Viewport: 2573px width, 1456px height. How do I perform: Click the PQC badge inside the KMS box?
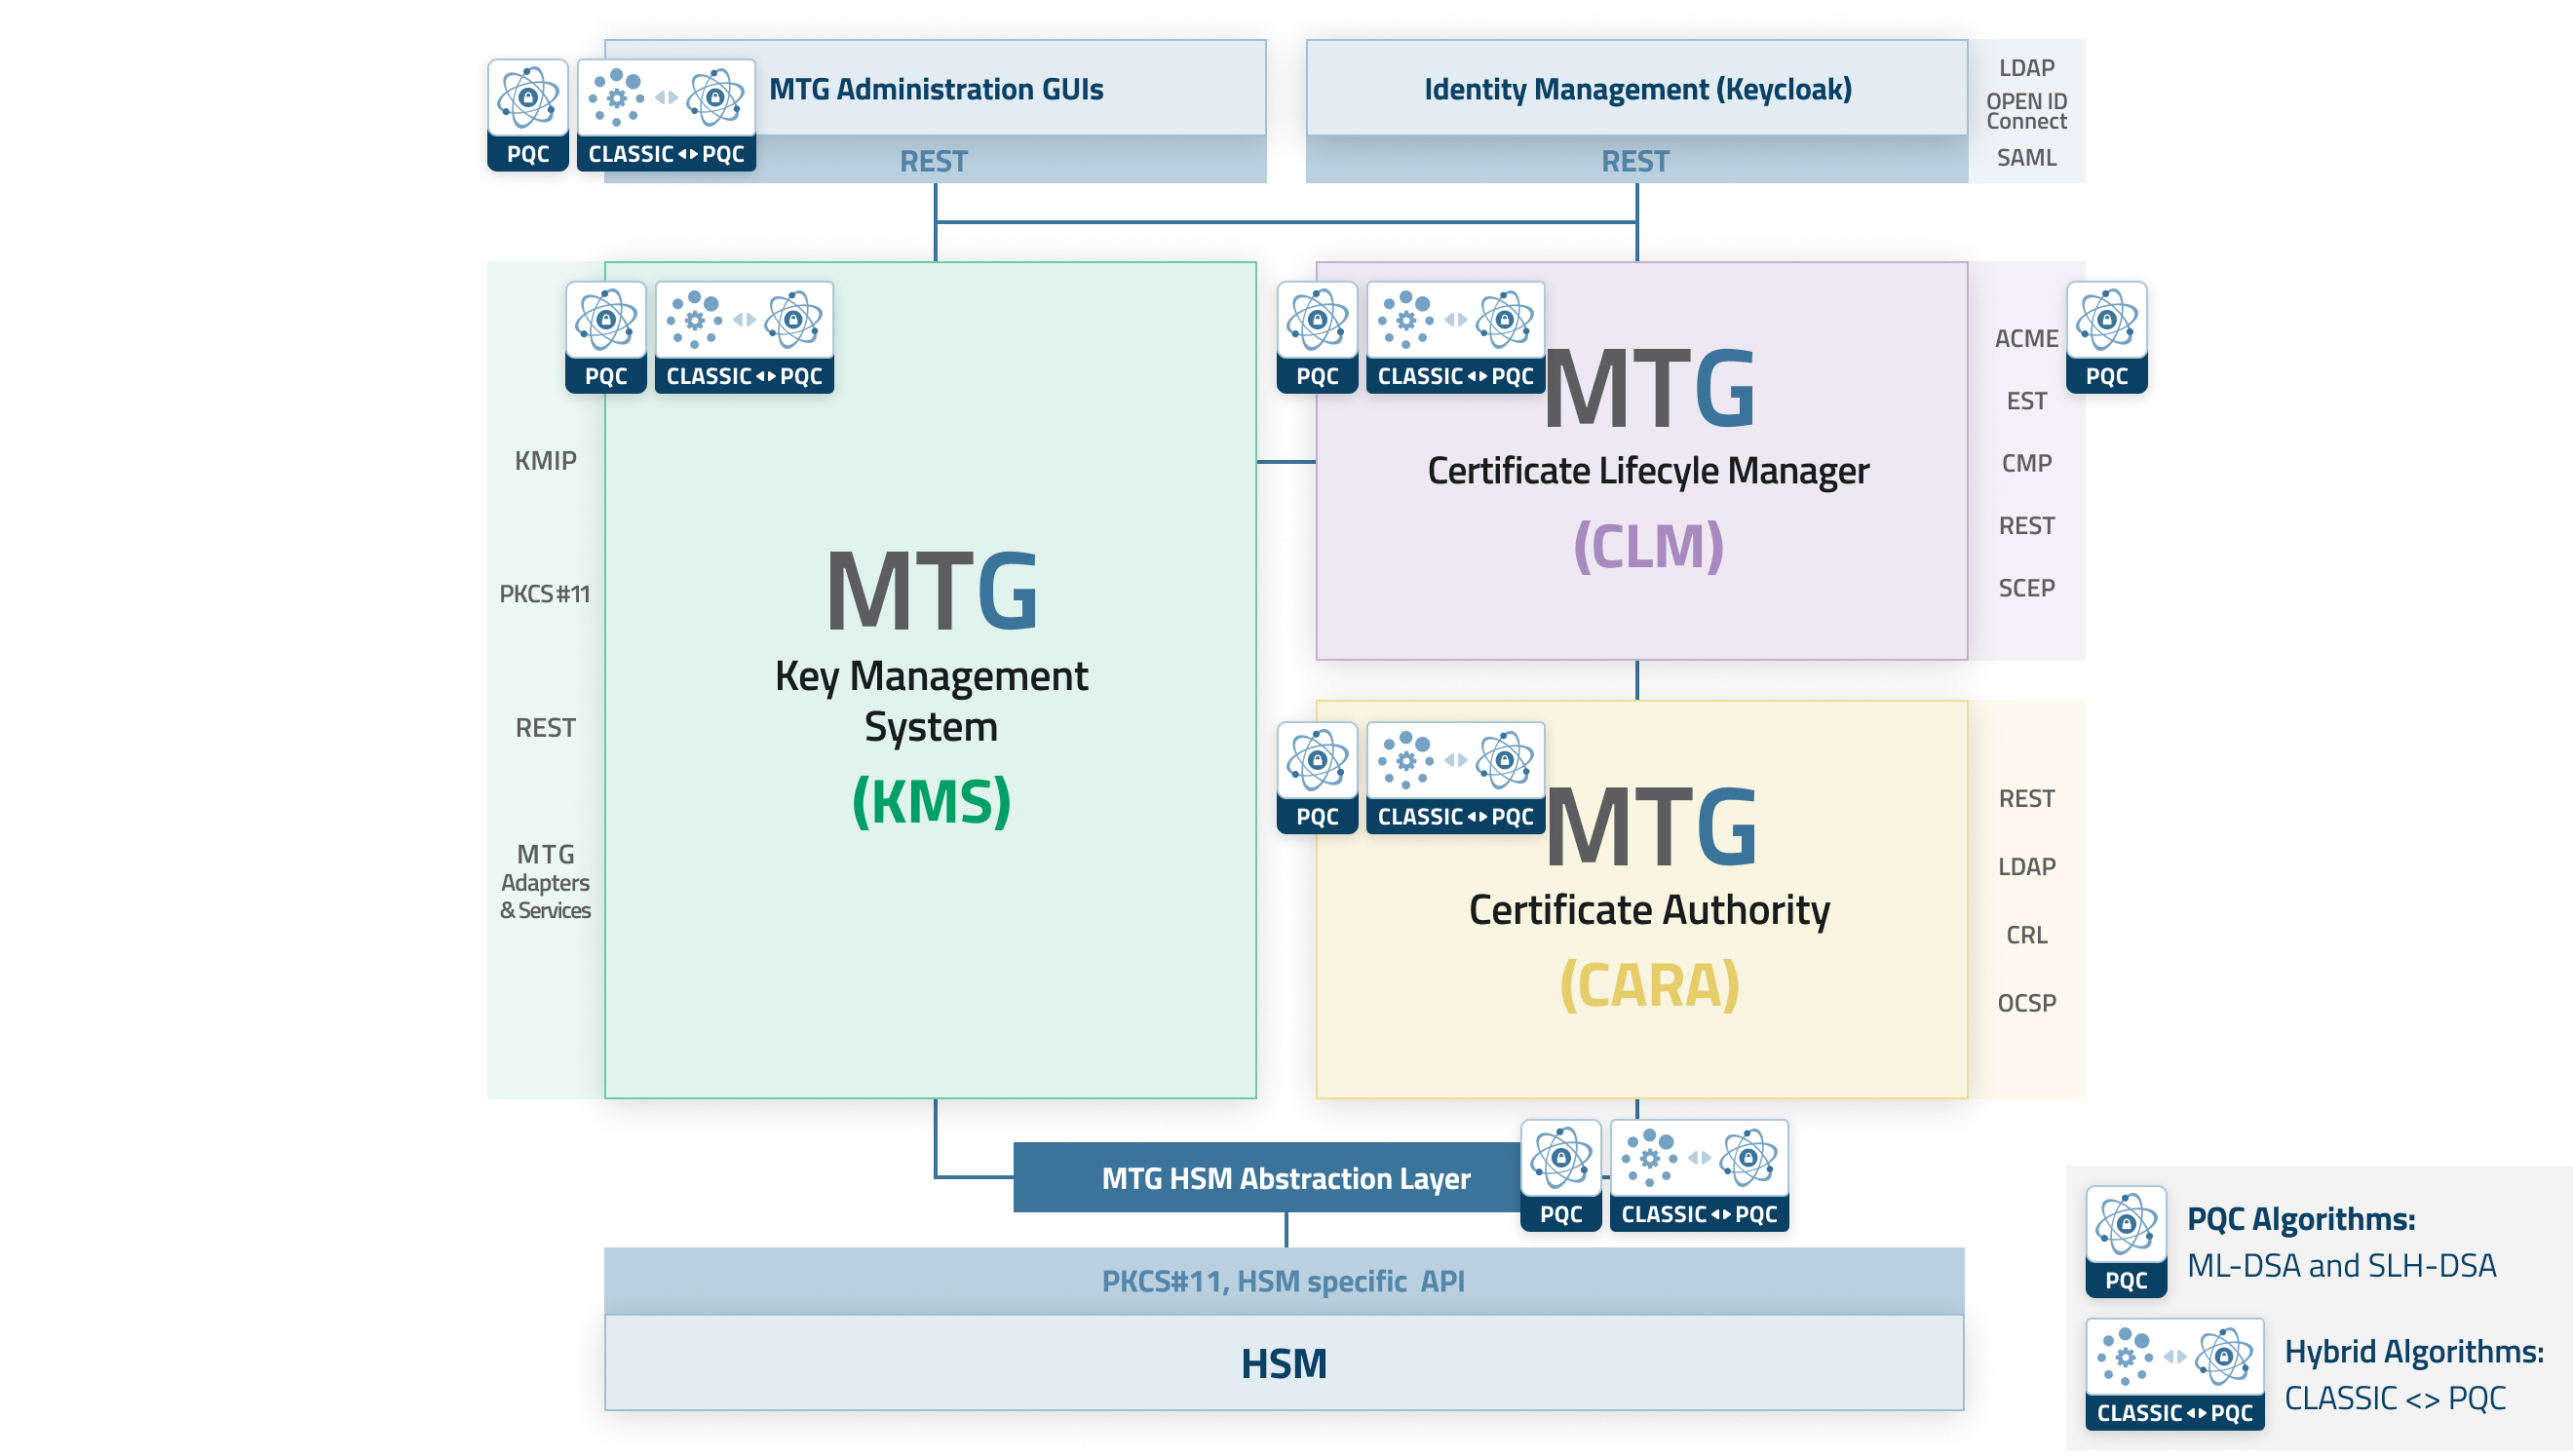click(606, 337)
